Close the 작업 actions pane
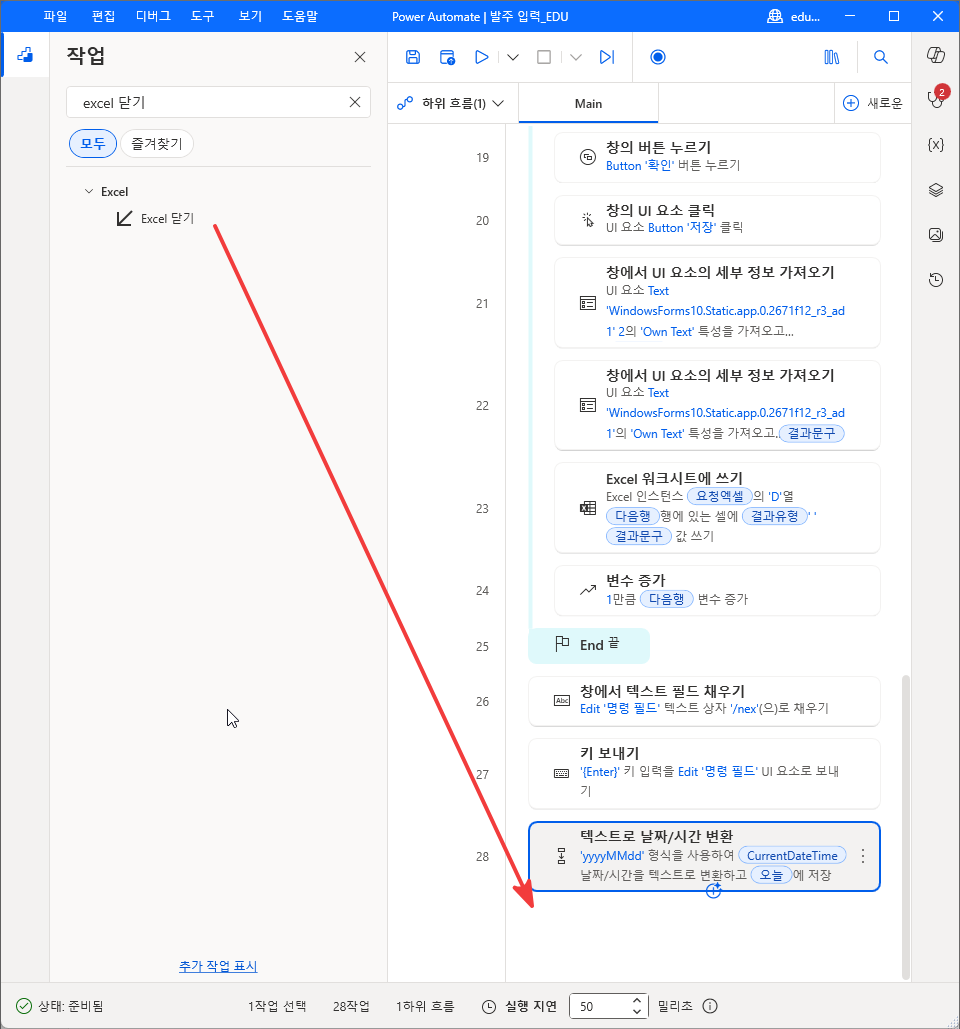The width and height of the screenshot is (960, 1029). [360, 57]
